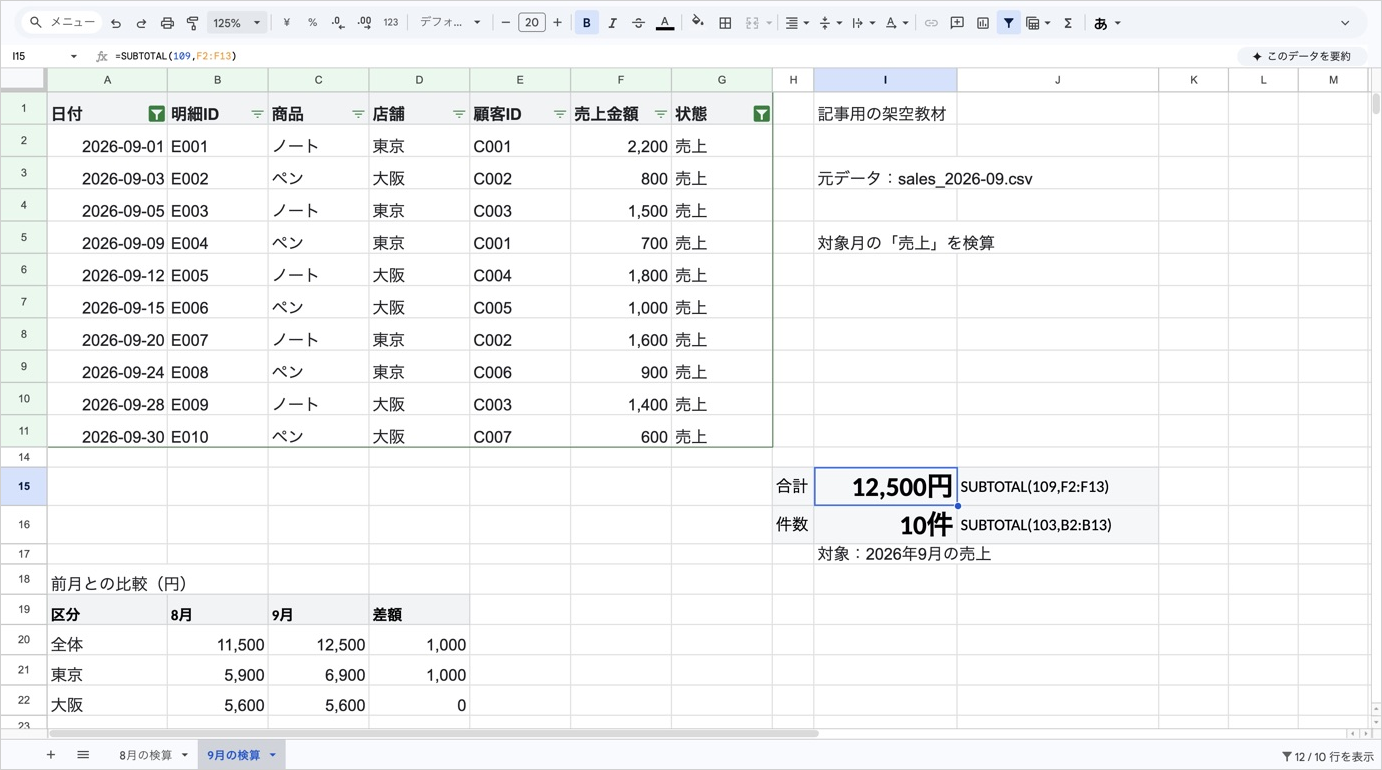Image resolution: width=1382 pixels, height=770 pixels.
Task: Open the horizontal align dropdown
Action: coord(797,23)
